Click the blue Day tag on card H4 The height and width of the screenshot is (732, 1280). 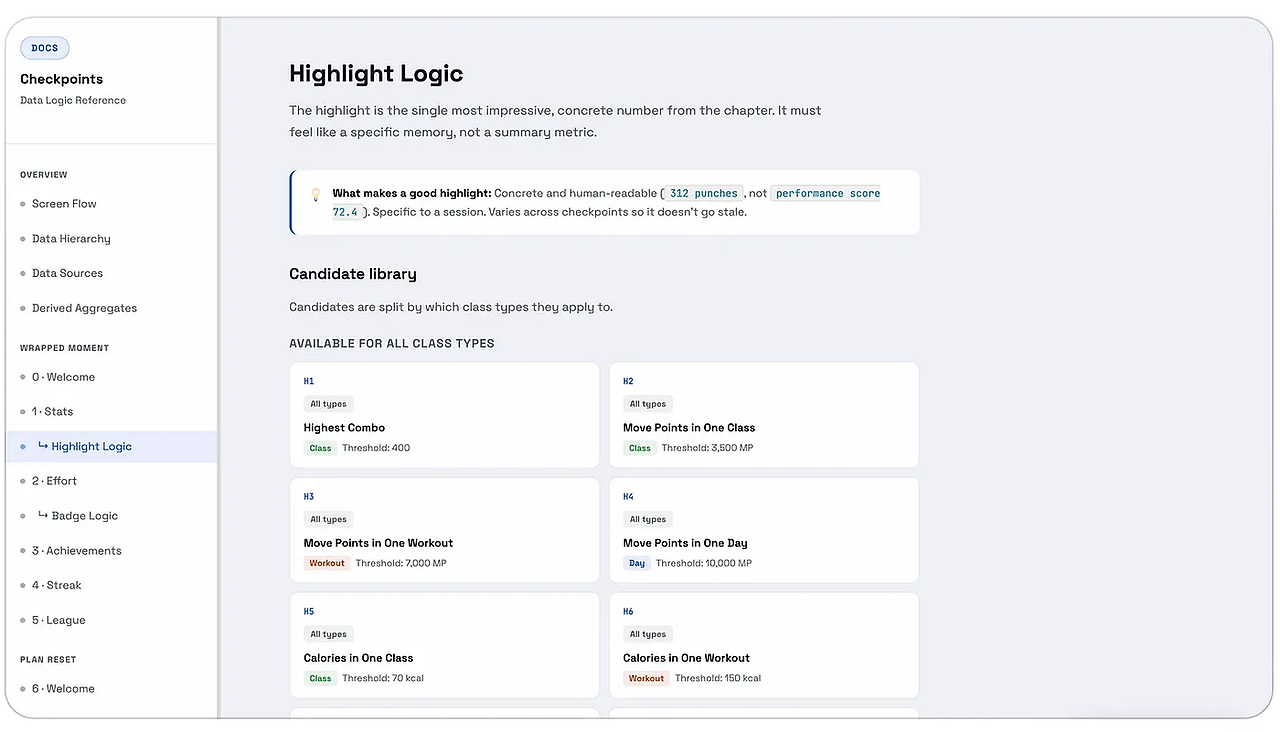tap(637, 563)
